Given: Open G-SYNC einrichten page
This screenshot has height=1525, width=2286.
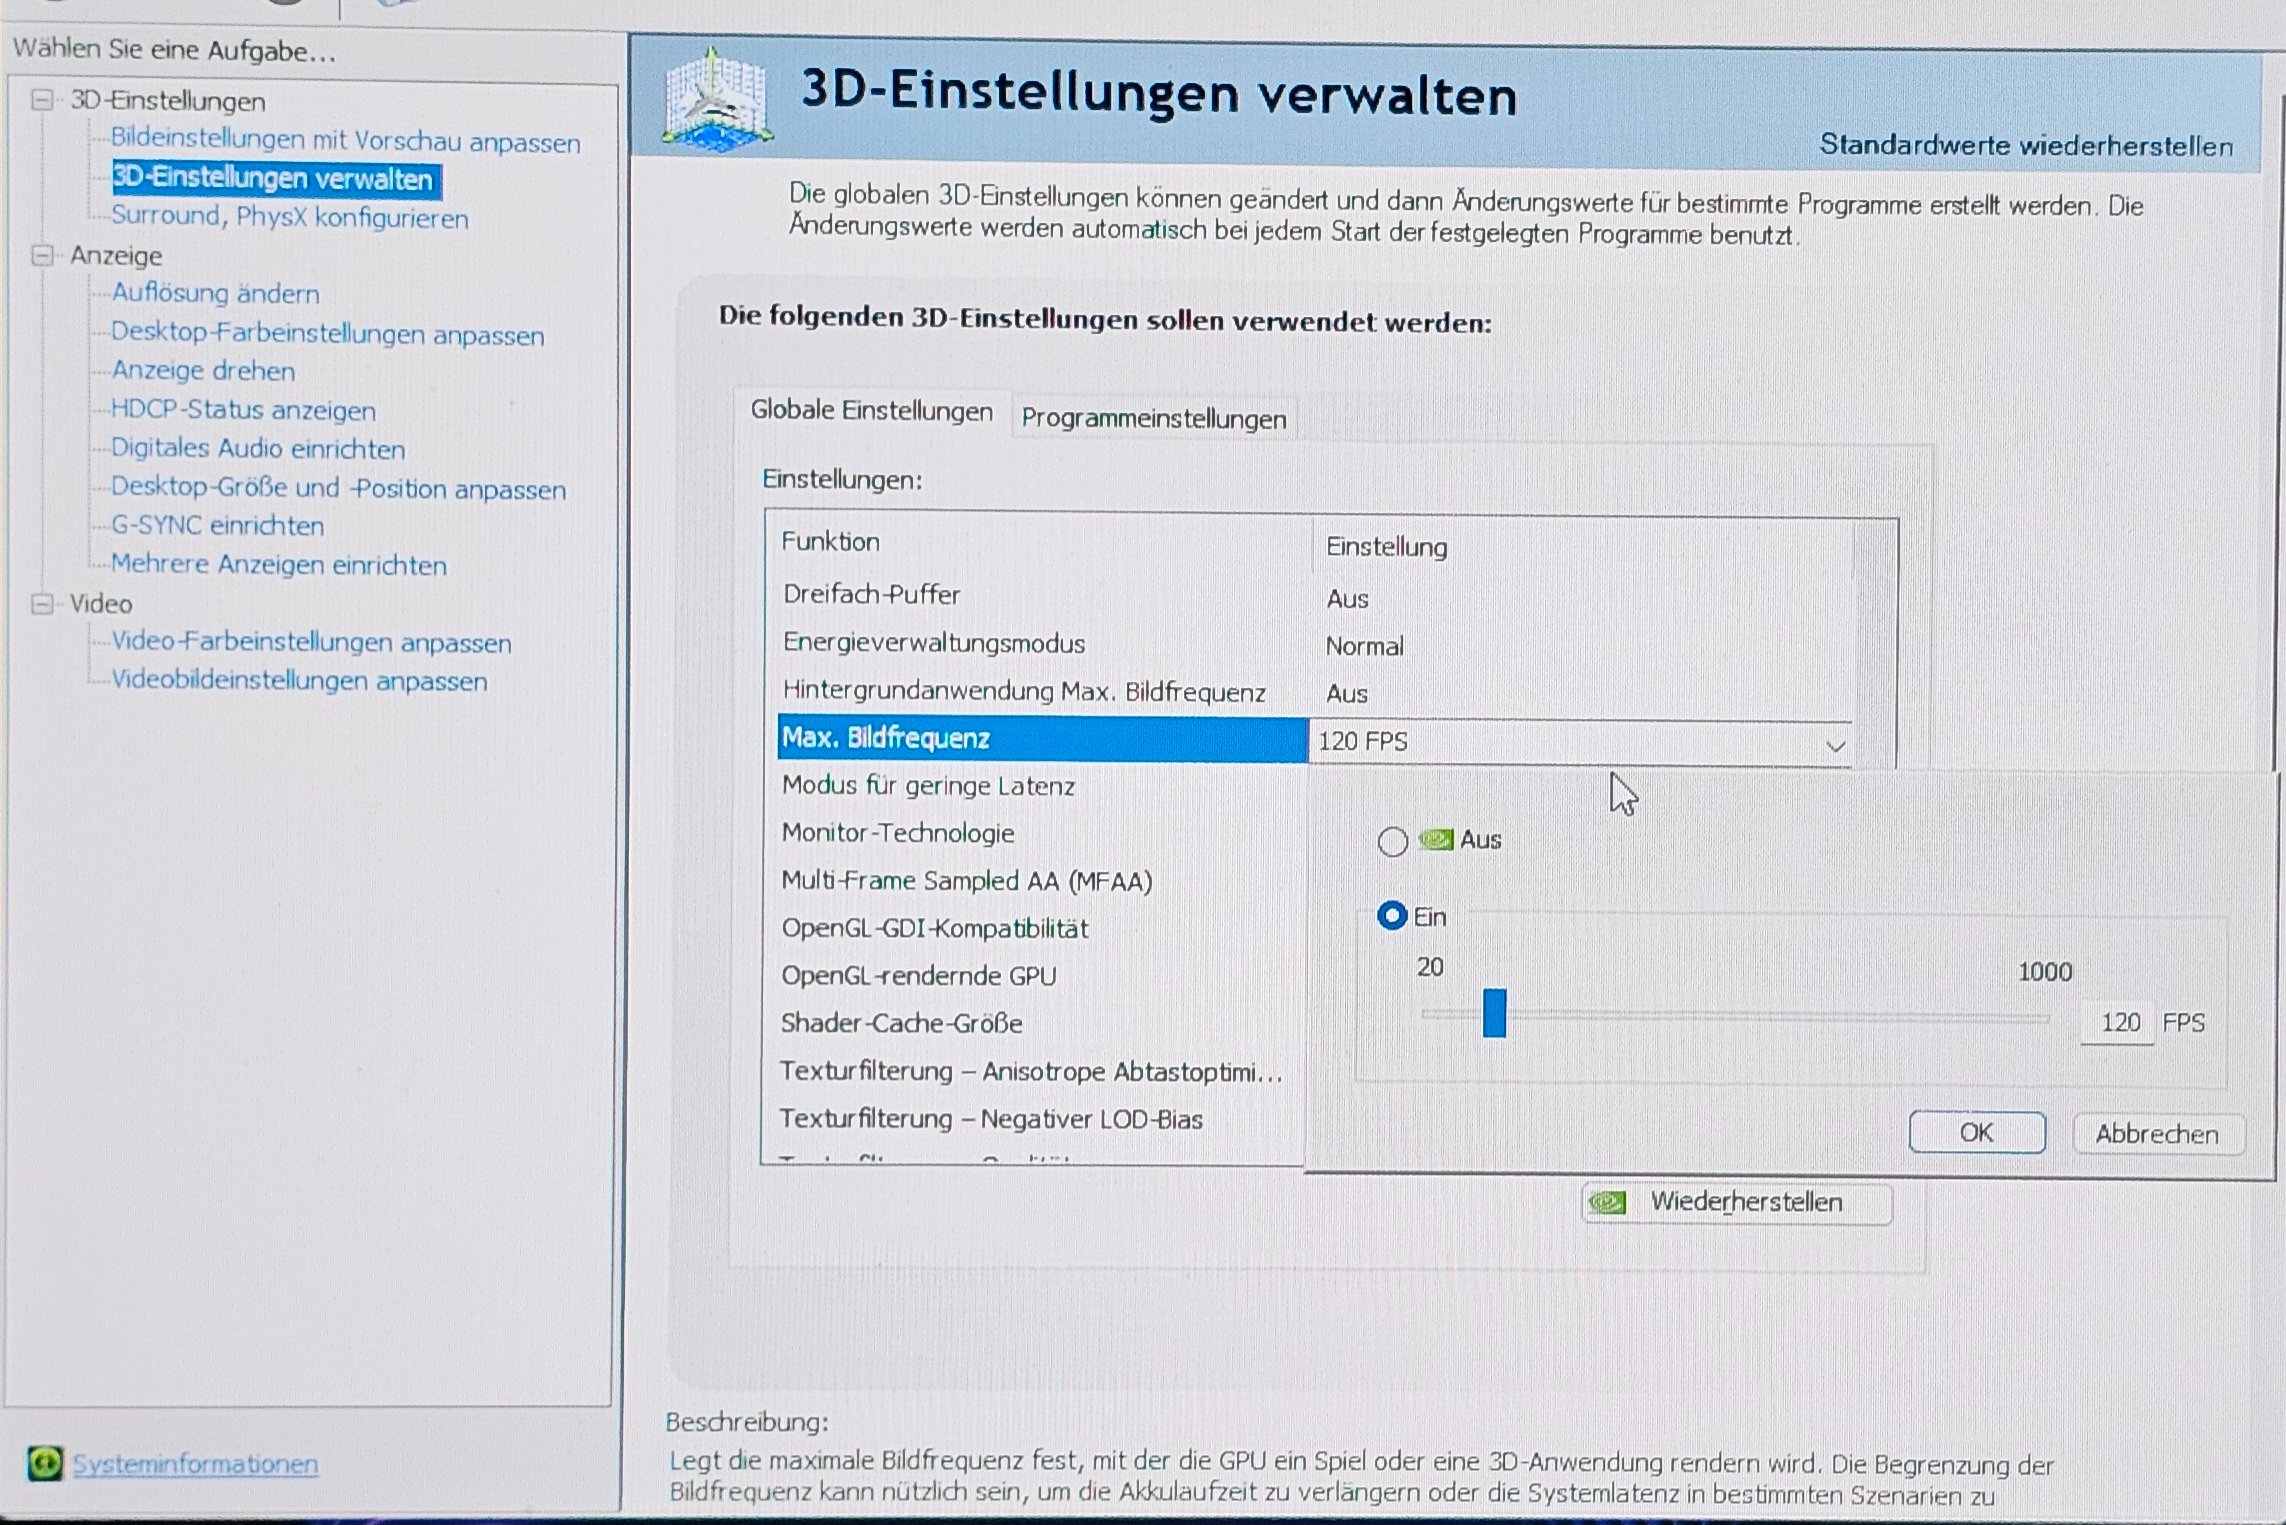Looking at the screenshot, I should tap(217, 526).
